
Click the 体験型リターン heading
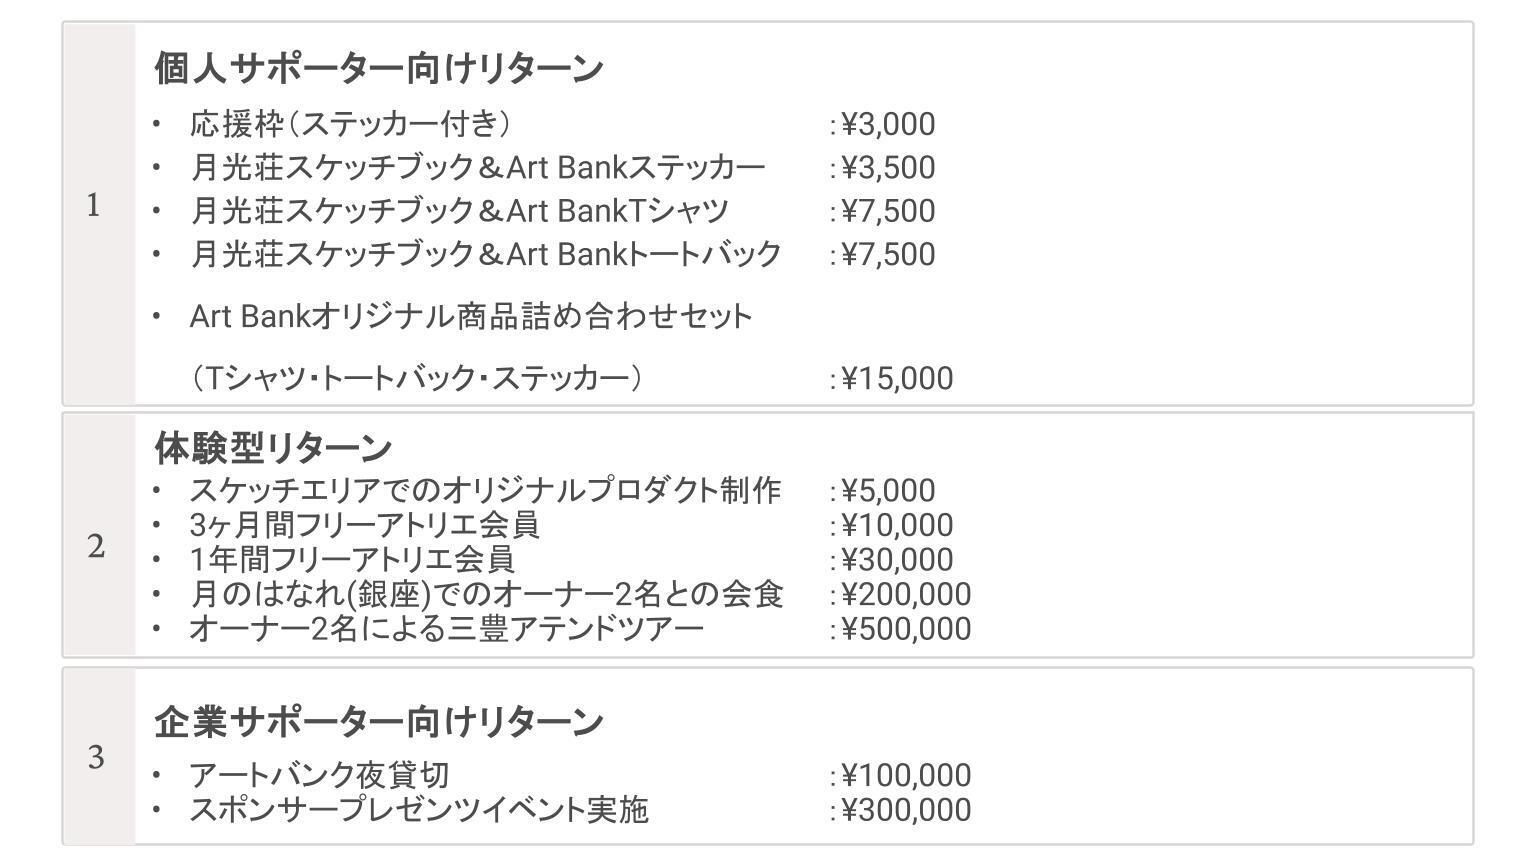[272, 448]
